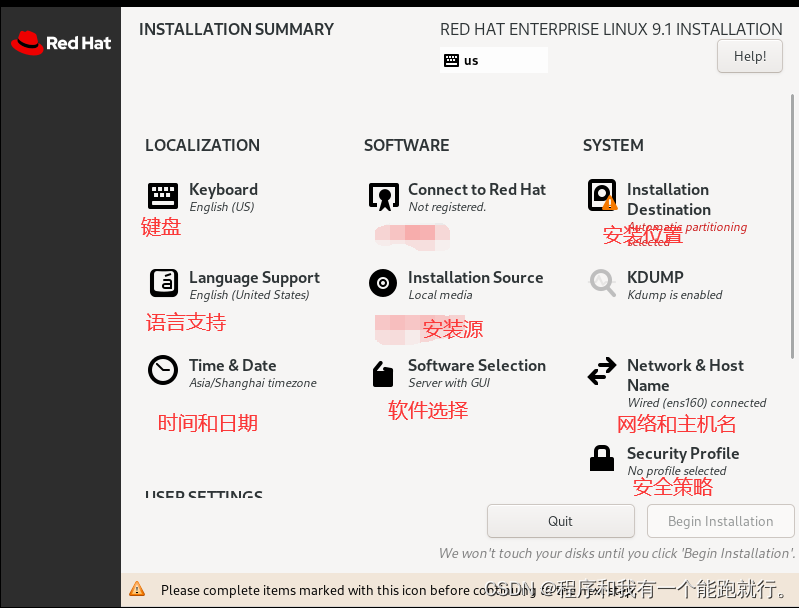
Task: Click the vertical scrollbar on the right
Action: pyautogui.click(x=792, y=226)
